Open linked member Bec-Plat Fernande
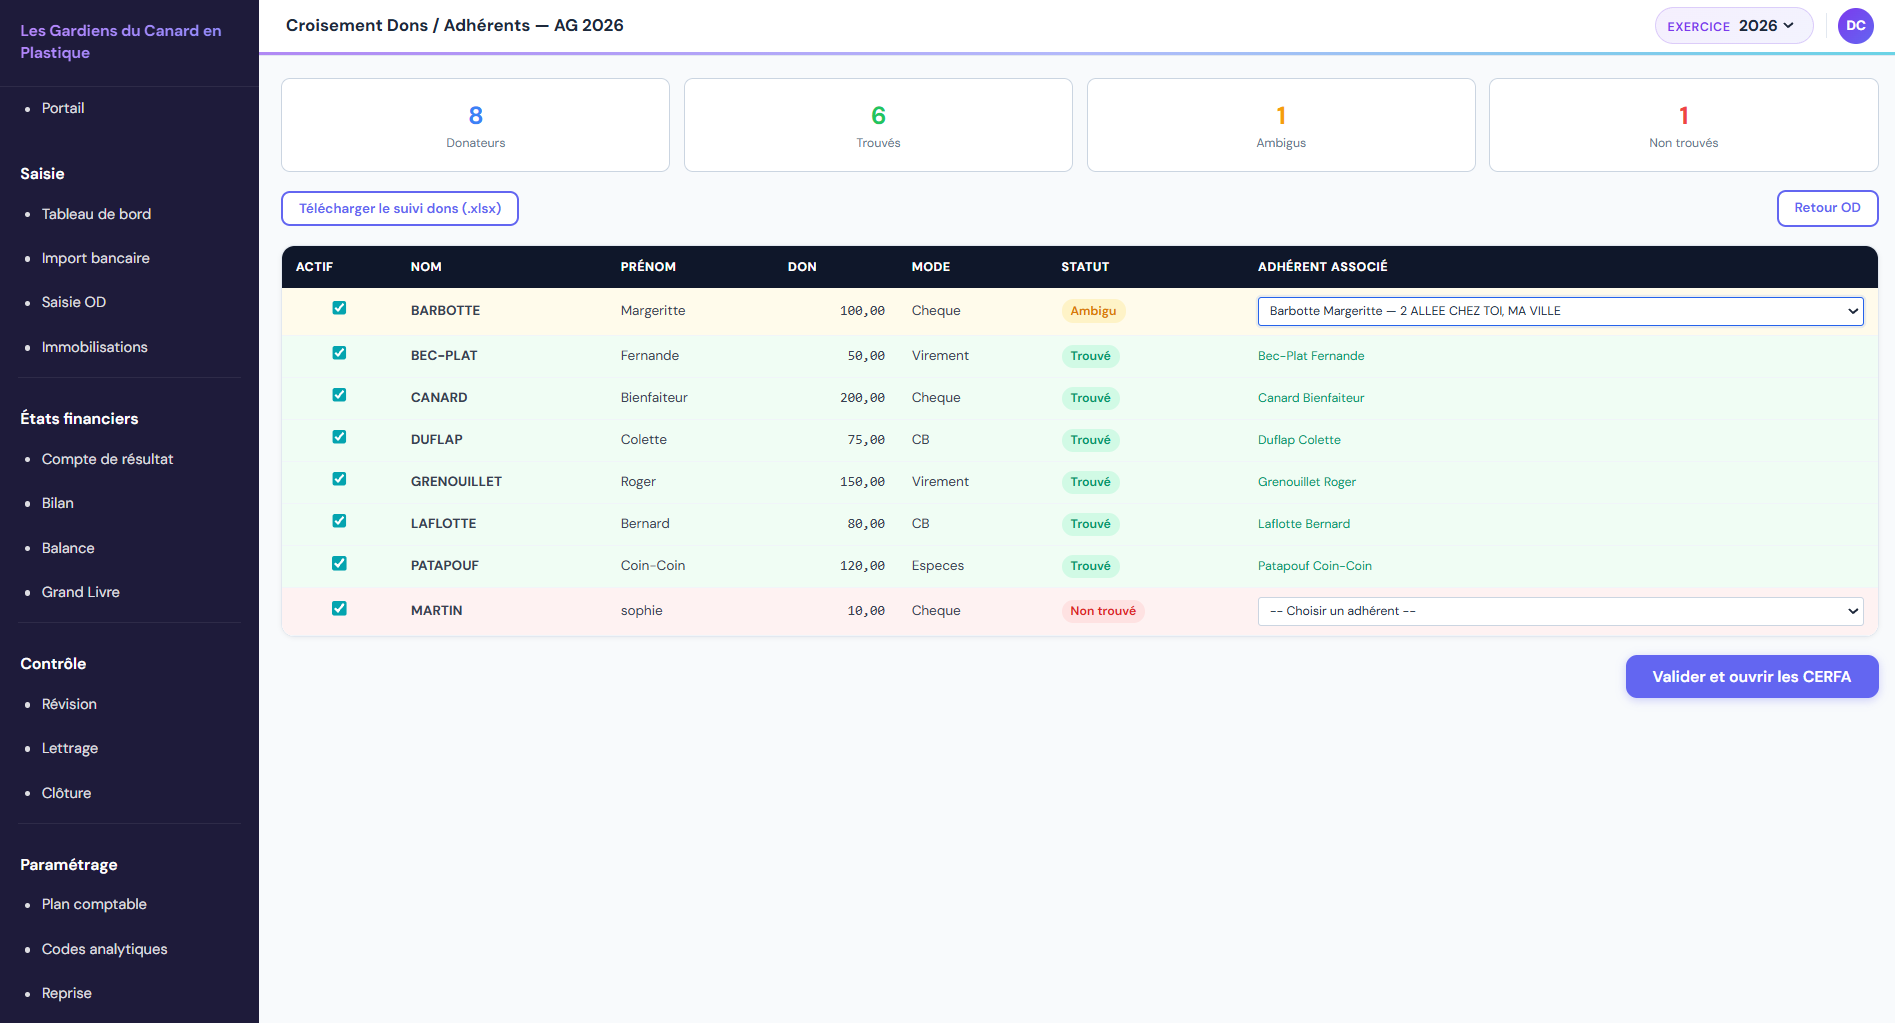 [1310, 356]
